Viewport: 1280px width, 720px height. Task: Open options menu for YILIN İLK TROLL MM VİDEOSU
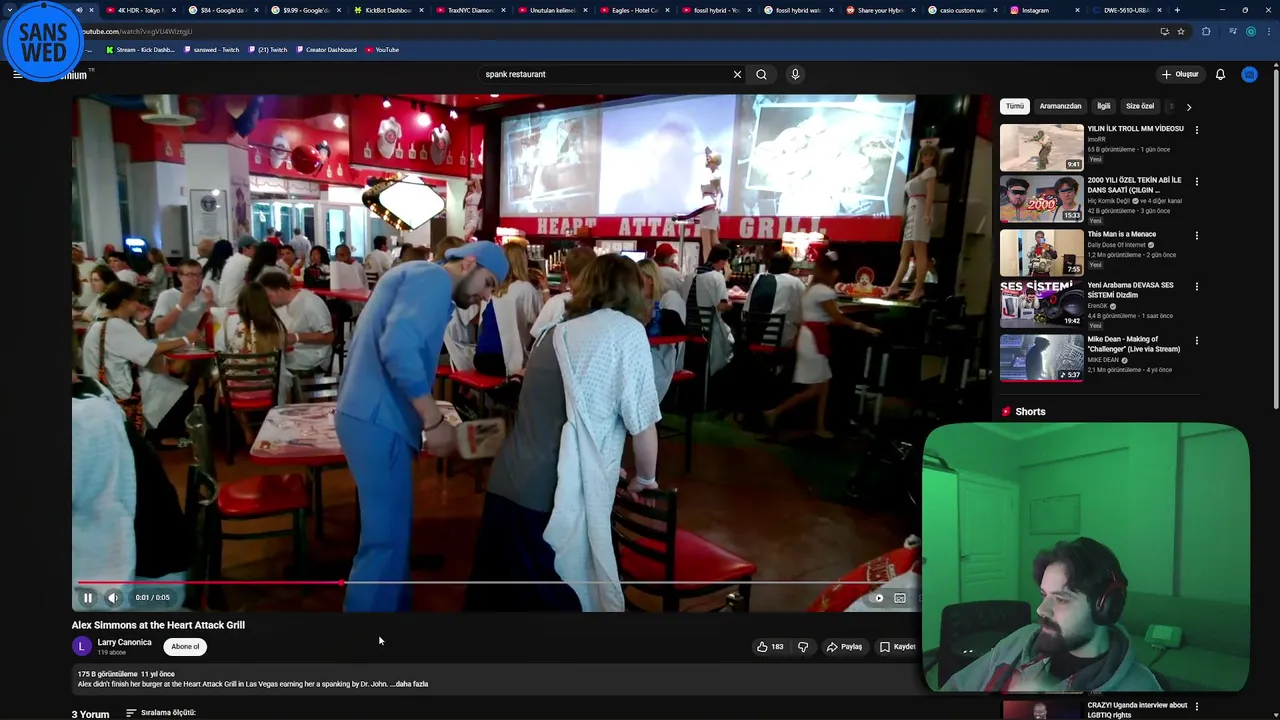click(1196, 130)
